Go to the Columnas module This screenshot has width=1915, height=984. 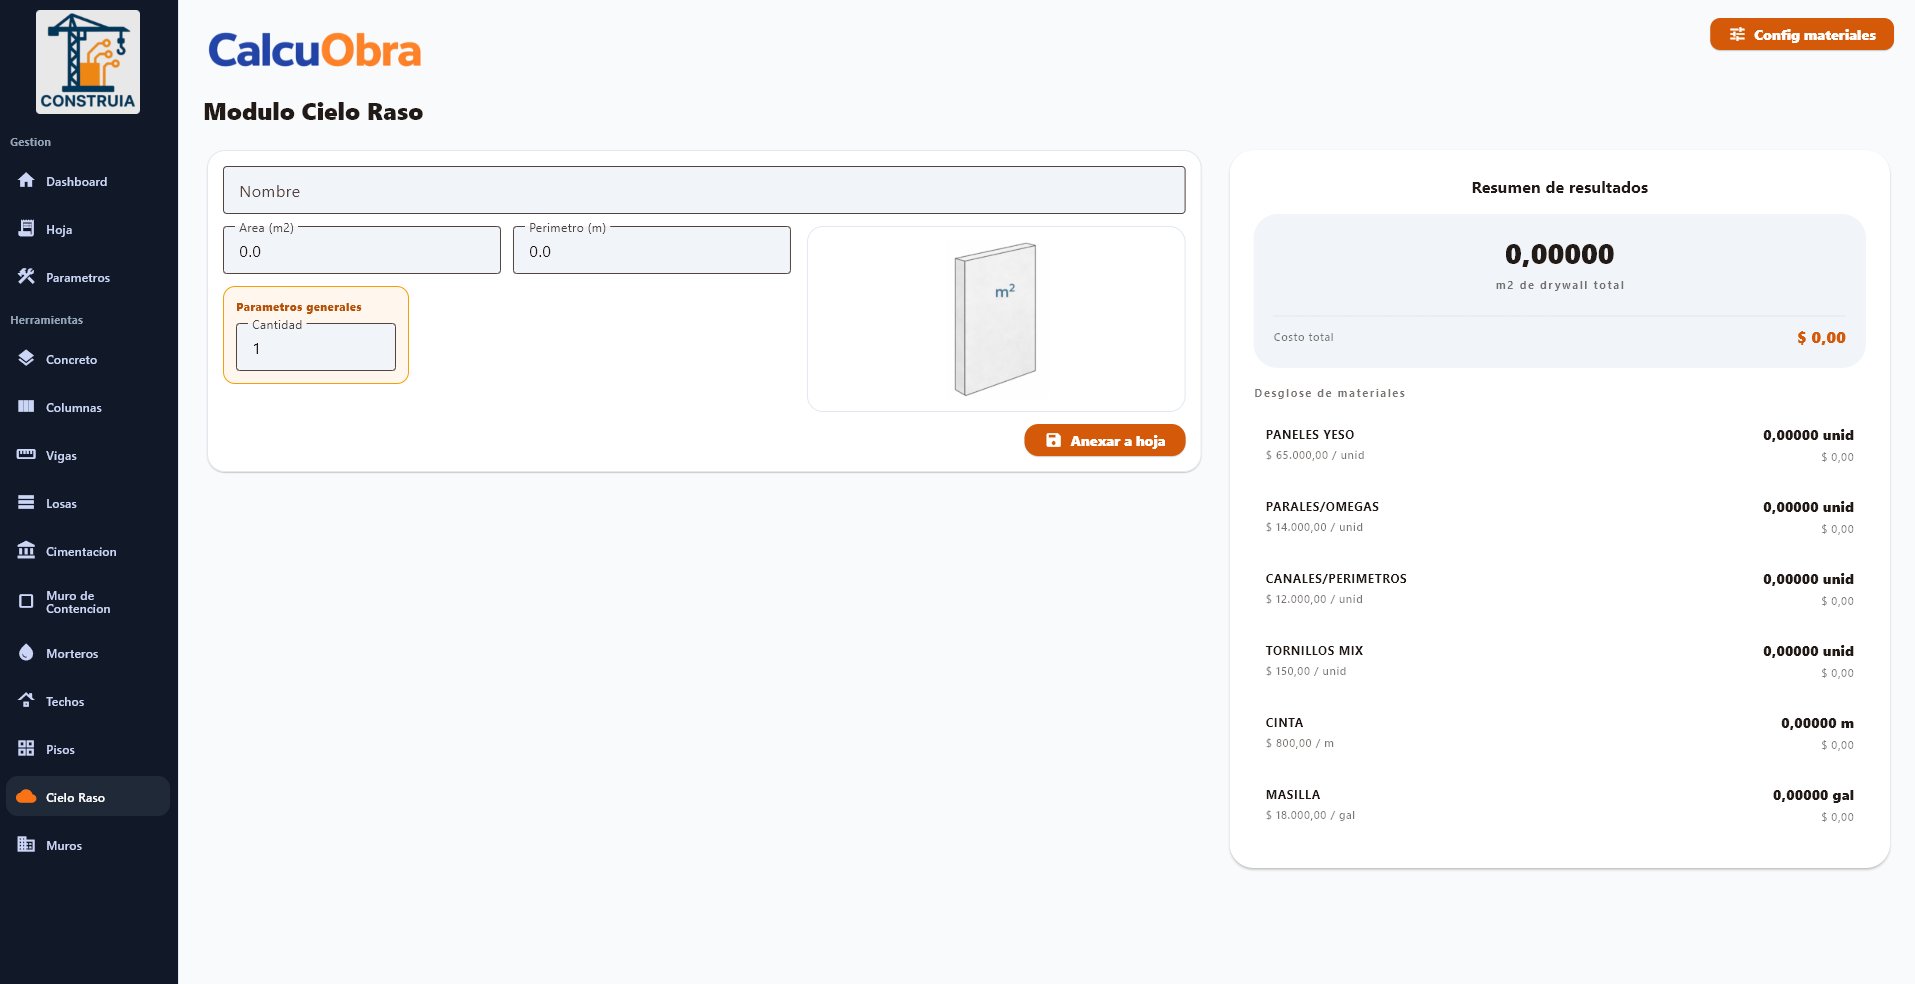[73, 408]
